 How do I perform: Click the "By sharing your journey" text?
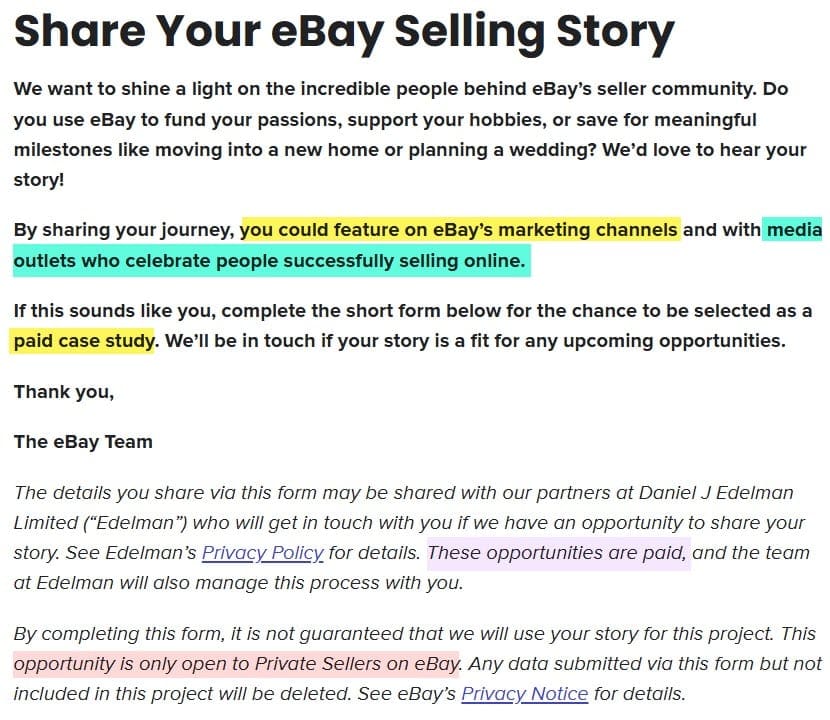125,230
